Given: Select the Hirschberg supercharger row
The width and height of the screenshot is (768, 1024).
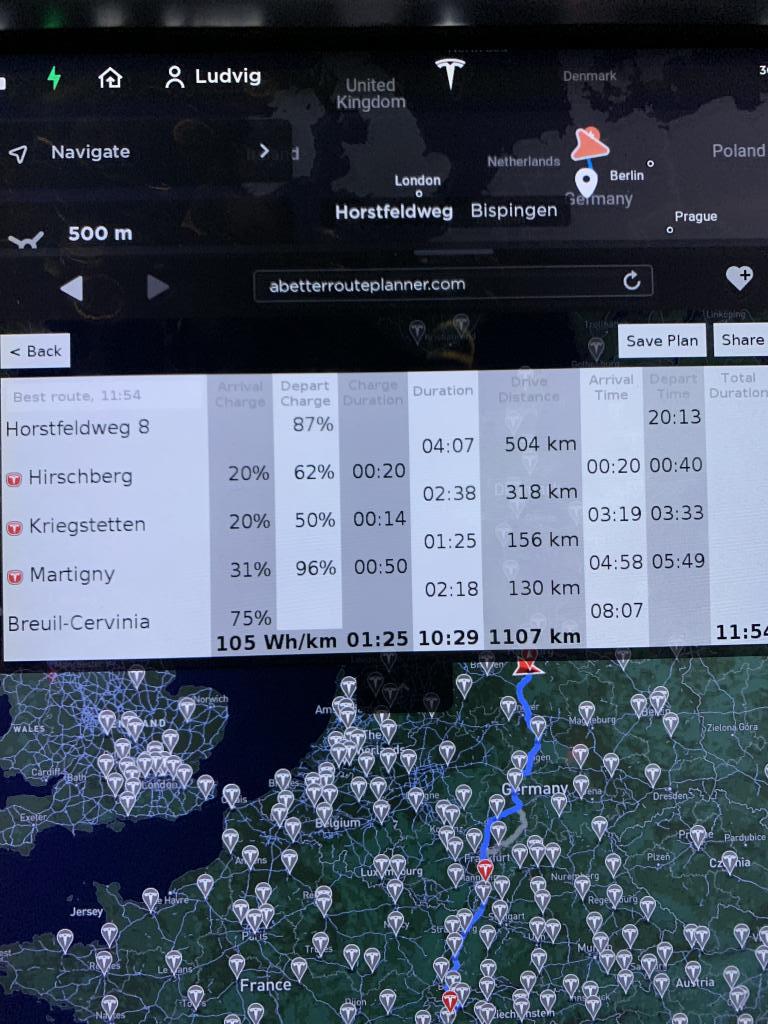Looking at the screenshot, I should coord(80,477).
